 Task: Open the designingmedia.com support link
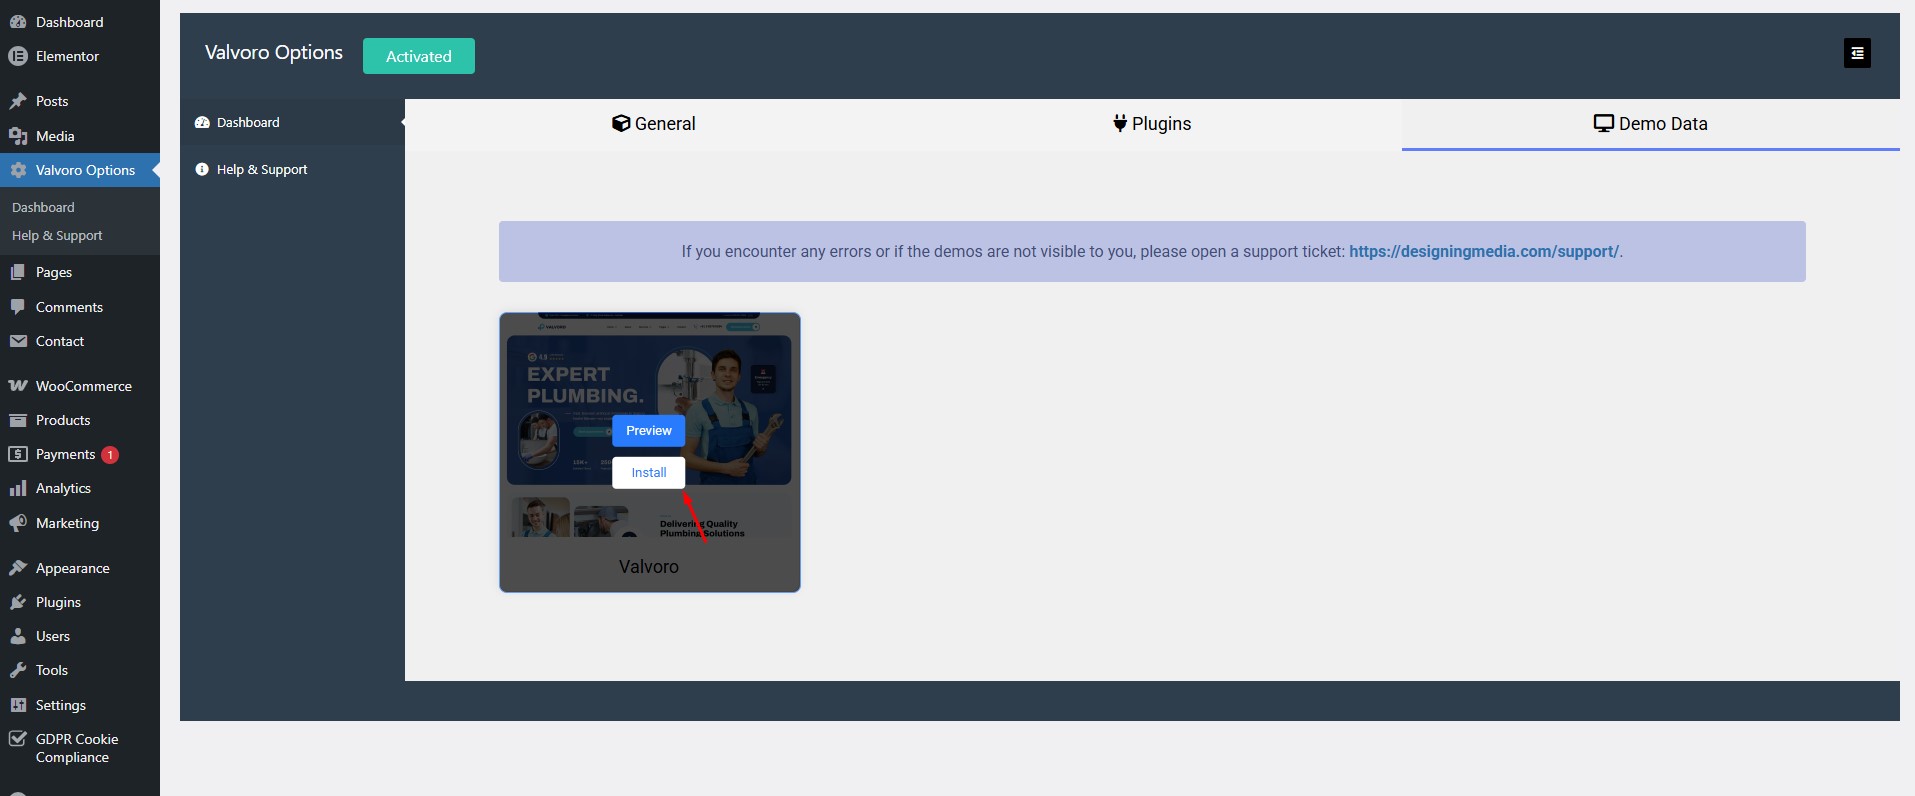(x=1483, y=252)
